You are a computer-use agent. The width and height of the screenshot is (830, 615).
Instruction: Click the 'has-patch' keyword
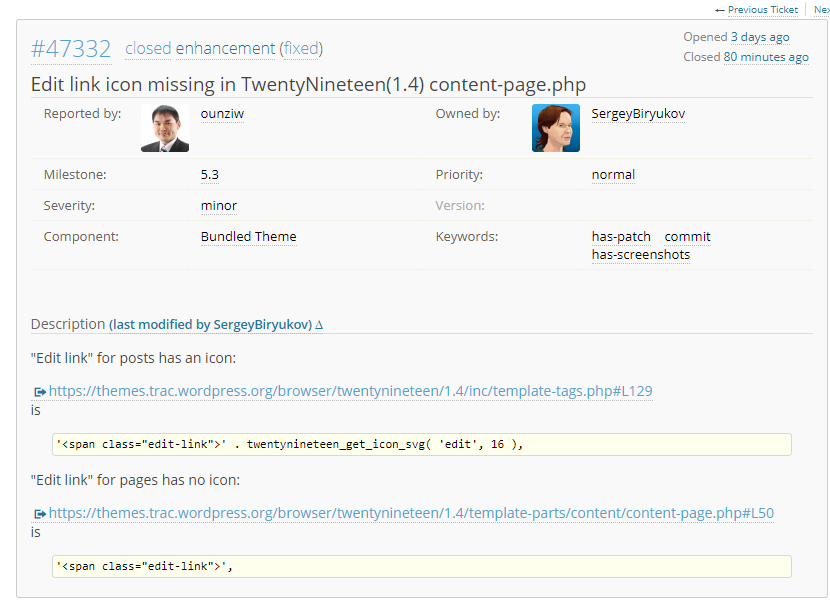621,237
